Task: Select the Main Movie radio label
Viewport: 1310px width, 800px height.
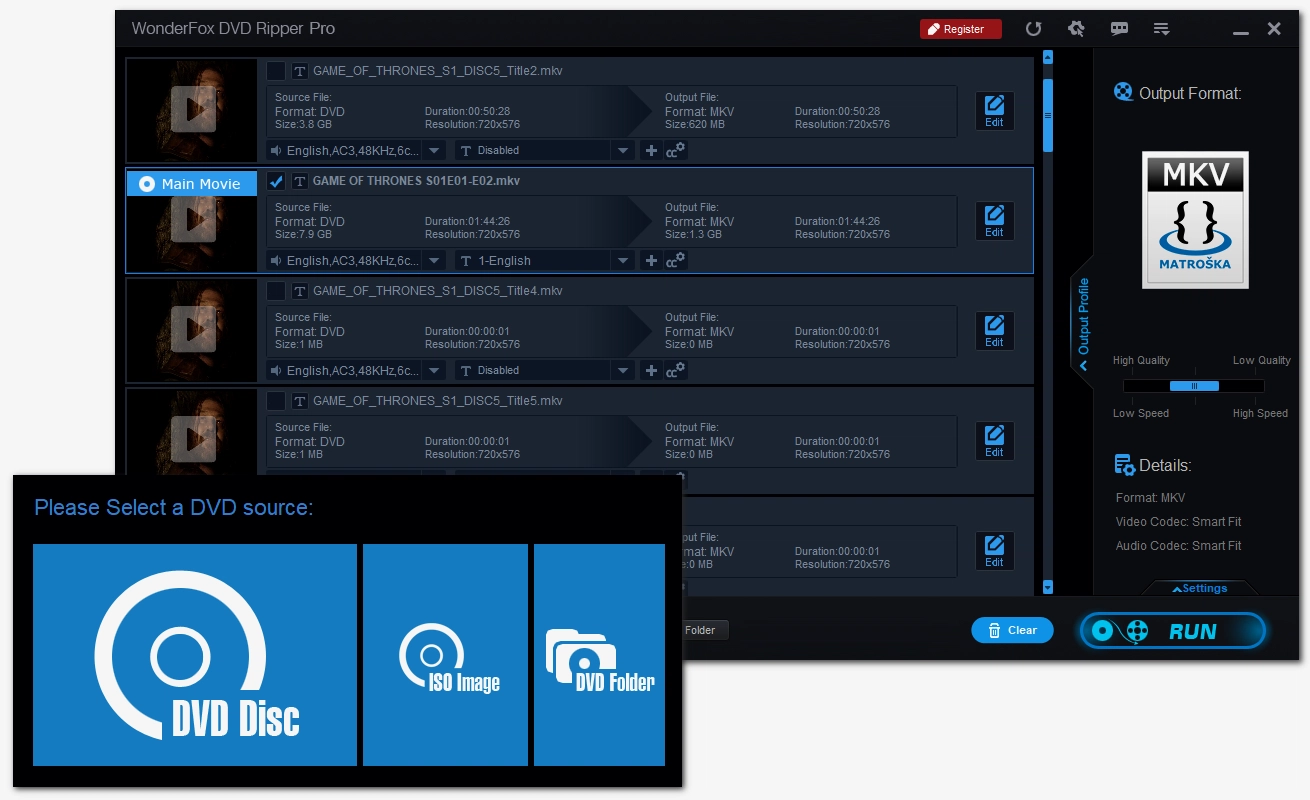Action: (x=191, y=184)
